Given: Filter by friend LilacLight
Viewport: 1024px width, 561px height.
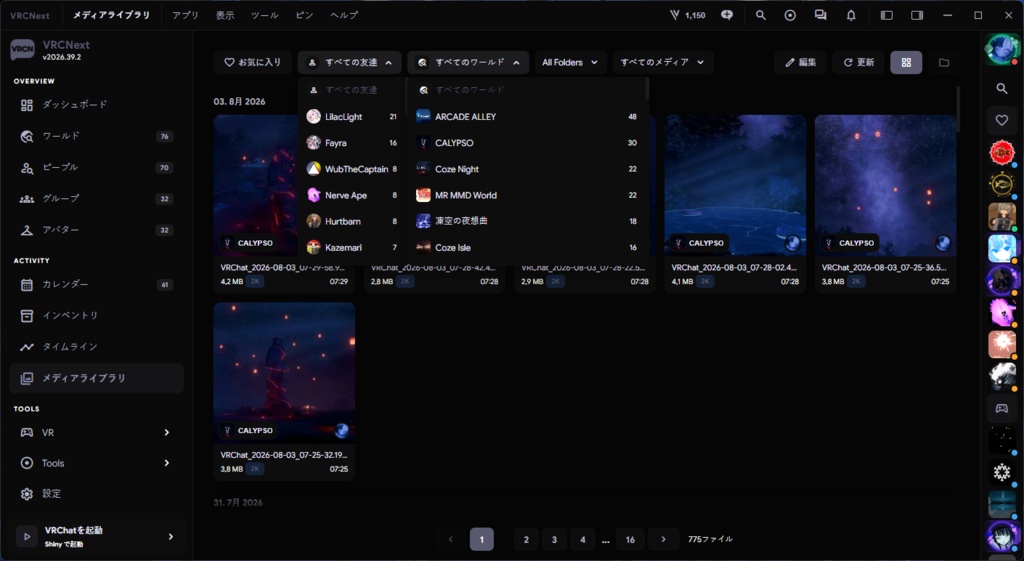Looking at the screenshot, I should pyautogui.click(x=351, y=117).
